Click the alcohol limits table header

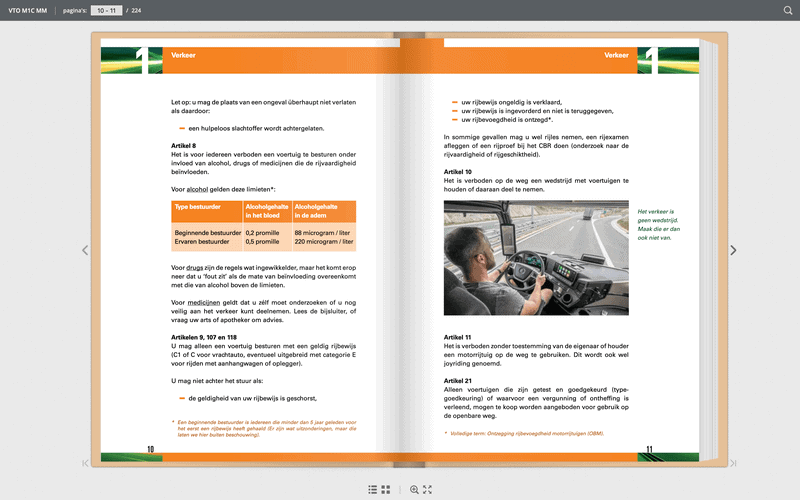[264, 211]
